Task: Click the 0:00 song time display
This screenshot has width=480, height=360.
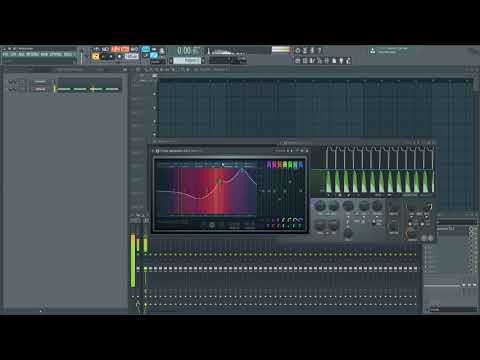Action: [x=189, y=51]
